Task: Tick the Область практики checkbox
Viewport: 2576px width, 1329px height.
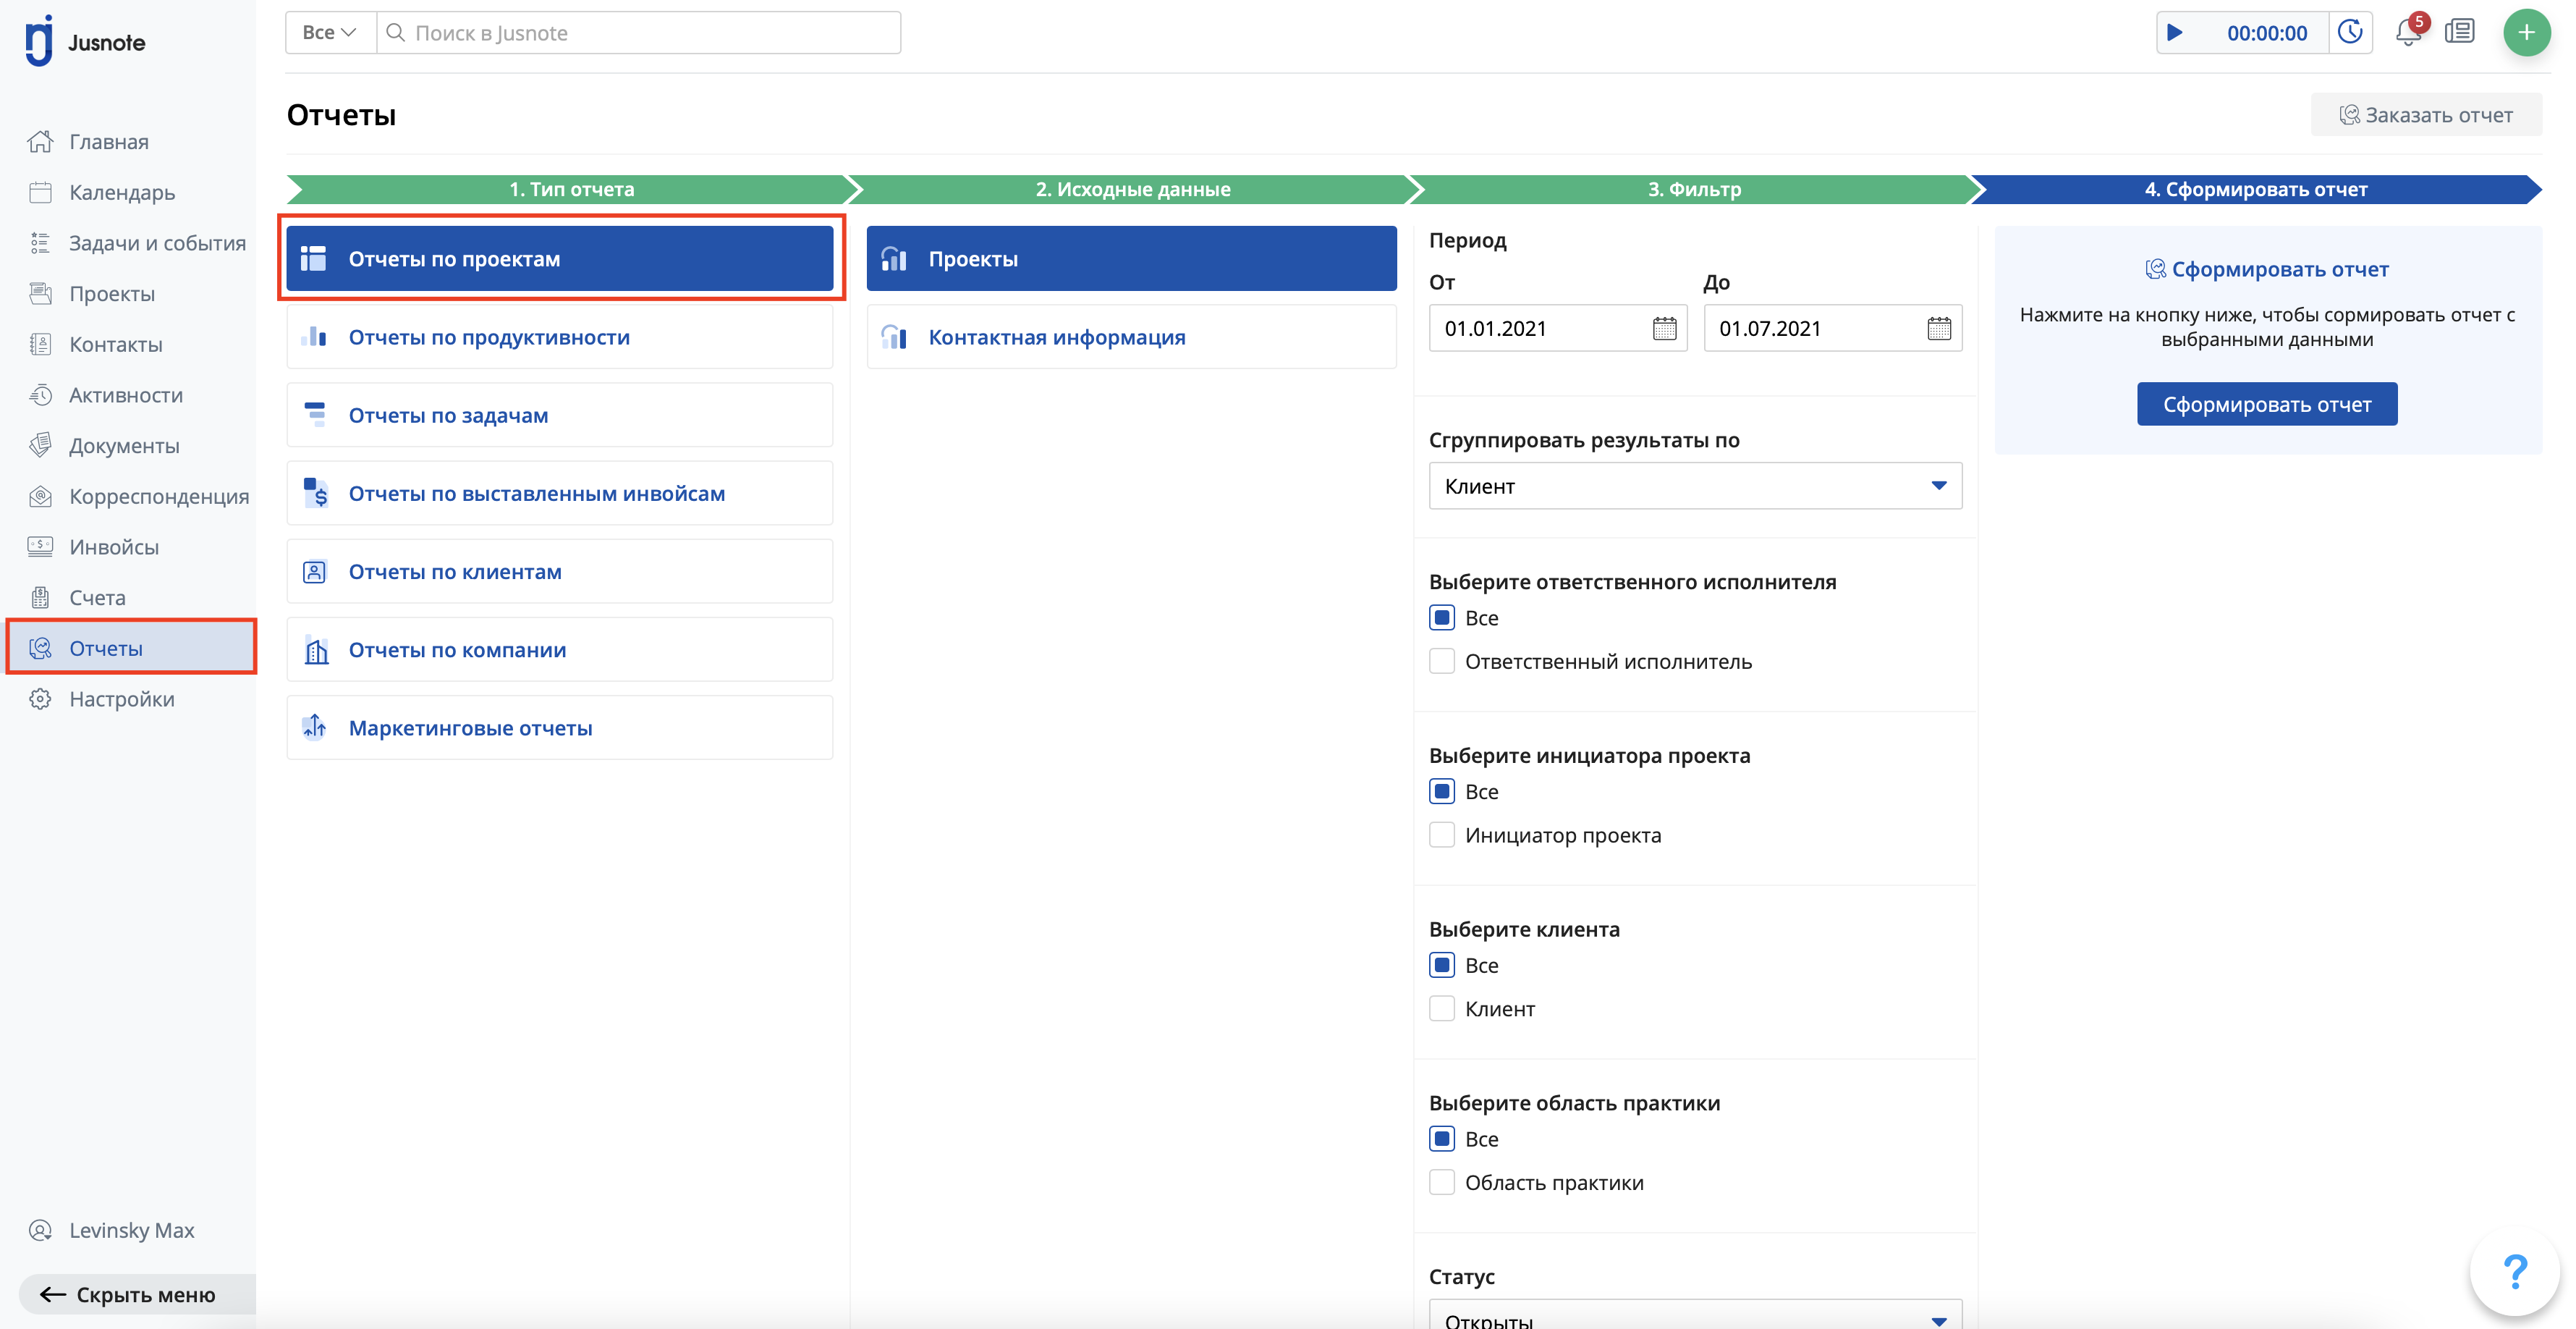Action: point(1441,1182)
